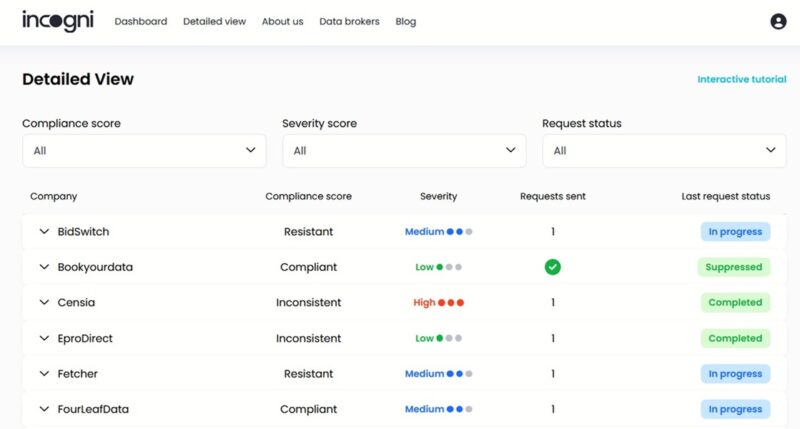Open the Request status filter dropdown
The width and height of the screenshot is (800, 429).
tap(664, 150)
